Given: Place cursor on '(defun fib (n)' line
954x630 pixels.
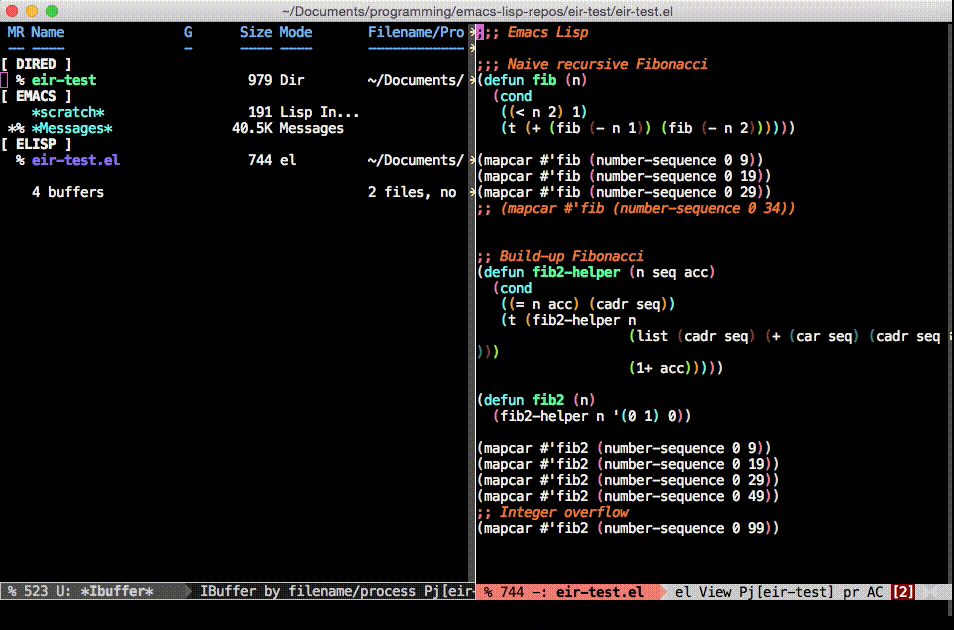Looking at the screenshot, I should pos(532,80).
